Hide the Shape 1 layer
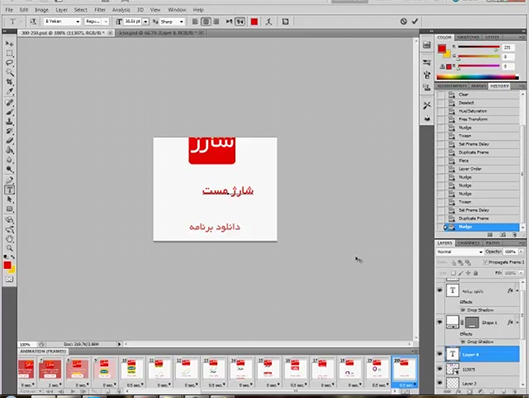 [x=440, y=322]
